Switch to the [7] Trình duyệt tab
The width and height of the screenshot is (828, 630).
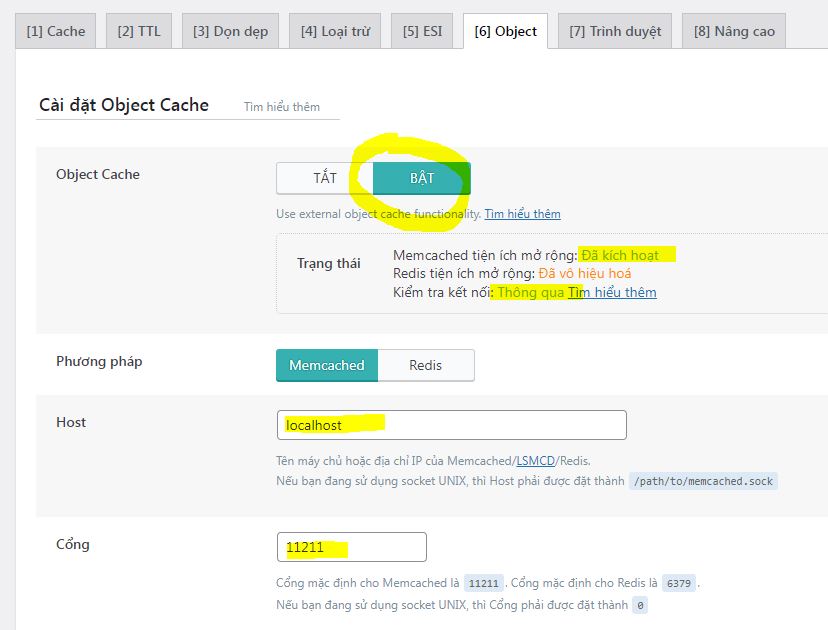point(615,31)
